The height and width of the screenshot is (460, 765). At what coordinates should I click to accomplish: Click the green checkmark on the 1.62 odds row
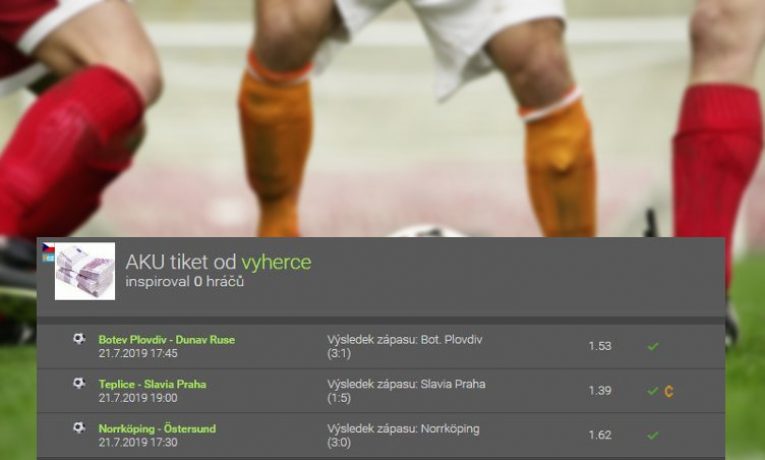coord(653,436)
